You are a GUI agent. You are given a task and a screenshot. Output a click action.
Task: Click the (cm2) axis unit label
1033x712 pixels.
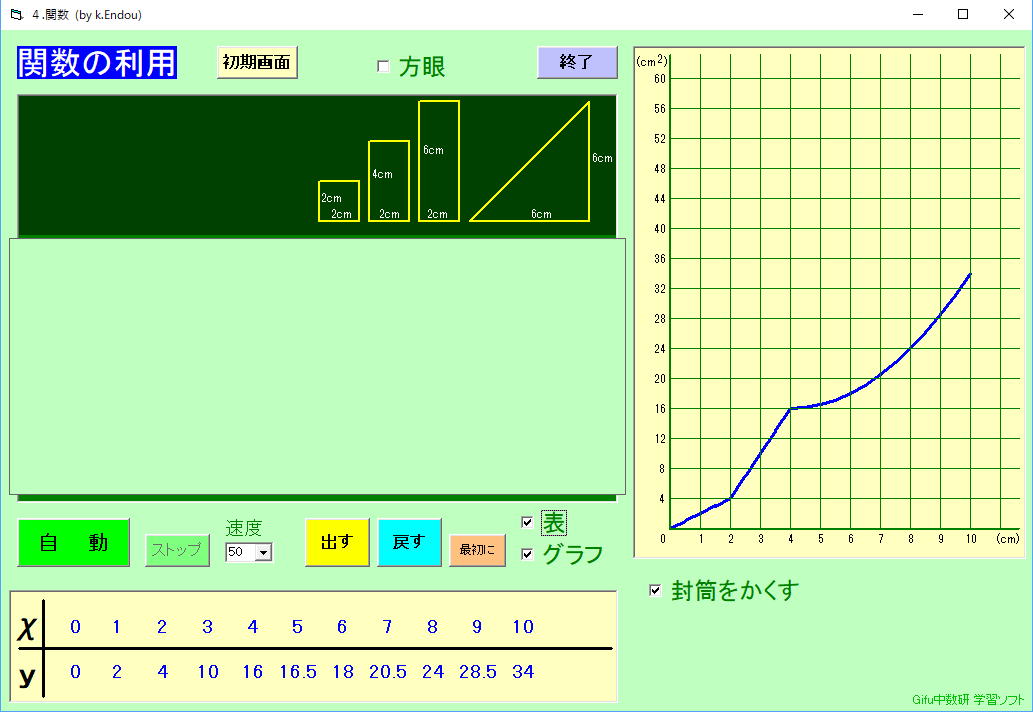coord(652,61)
